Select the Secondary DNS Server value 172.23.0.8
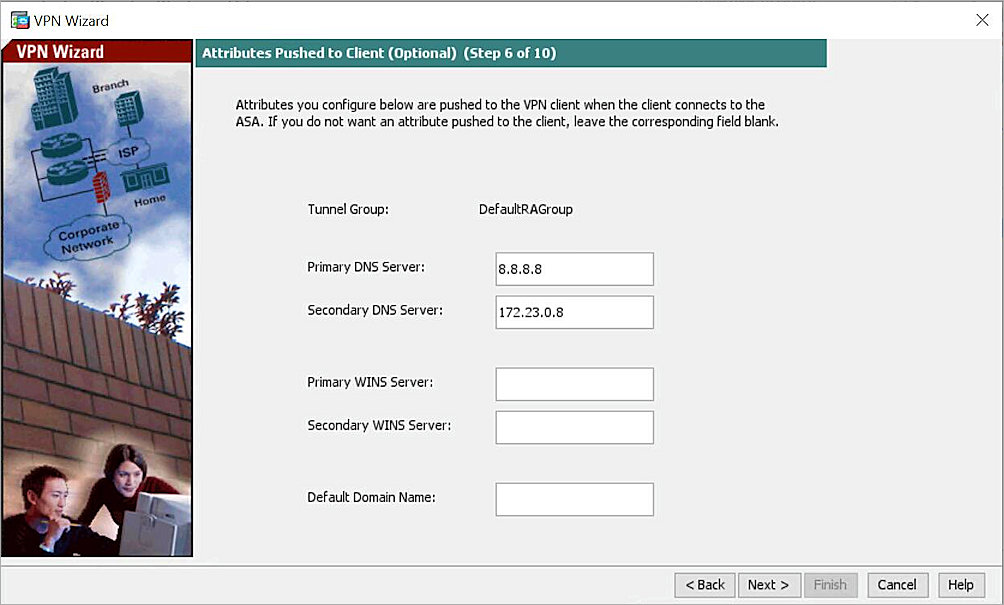This screenshot has height=605, width=1004. click(573, 311)
